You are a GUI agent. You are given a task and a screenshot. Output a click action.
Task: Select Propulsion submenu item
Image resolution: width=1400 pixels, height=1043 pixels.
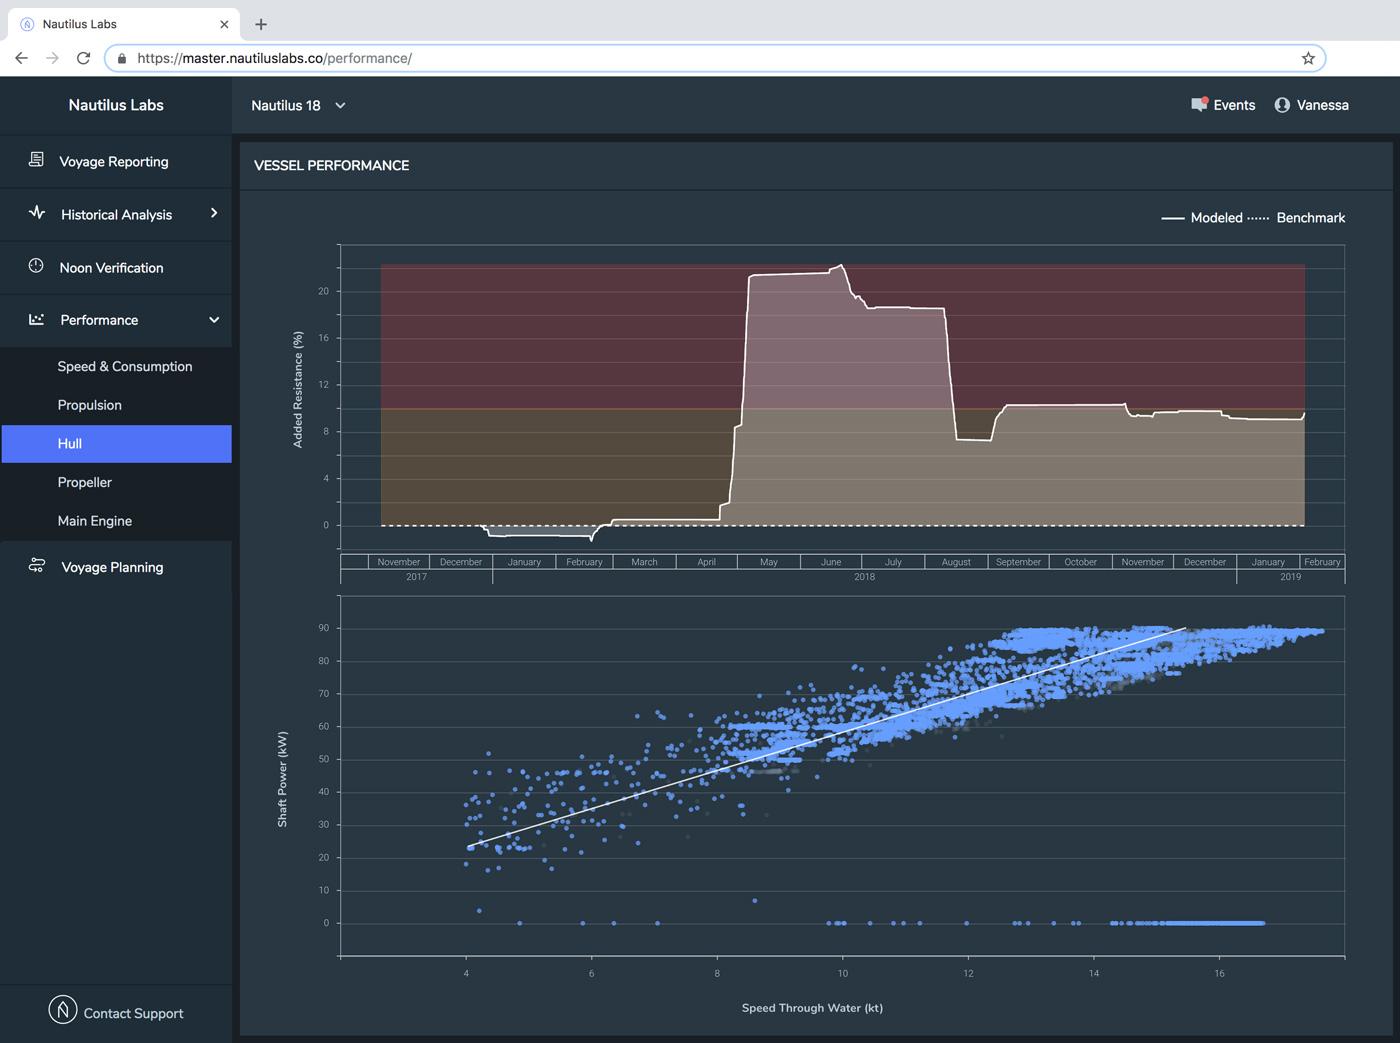pyautogui.click(x=90, y=405)
